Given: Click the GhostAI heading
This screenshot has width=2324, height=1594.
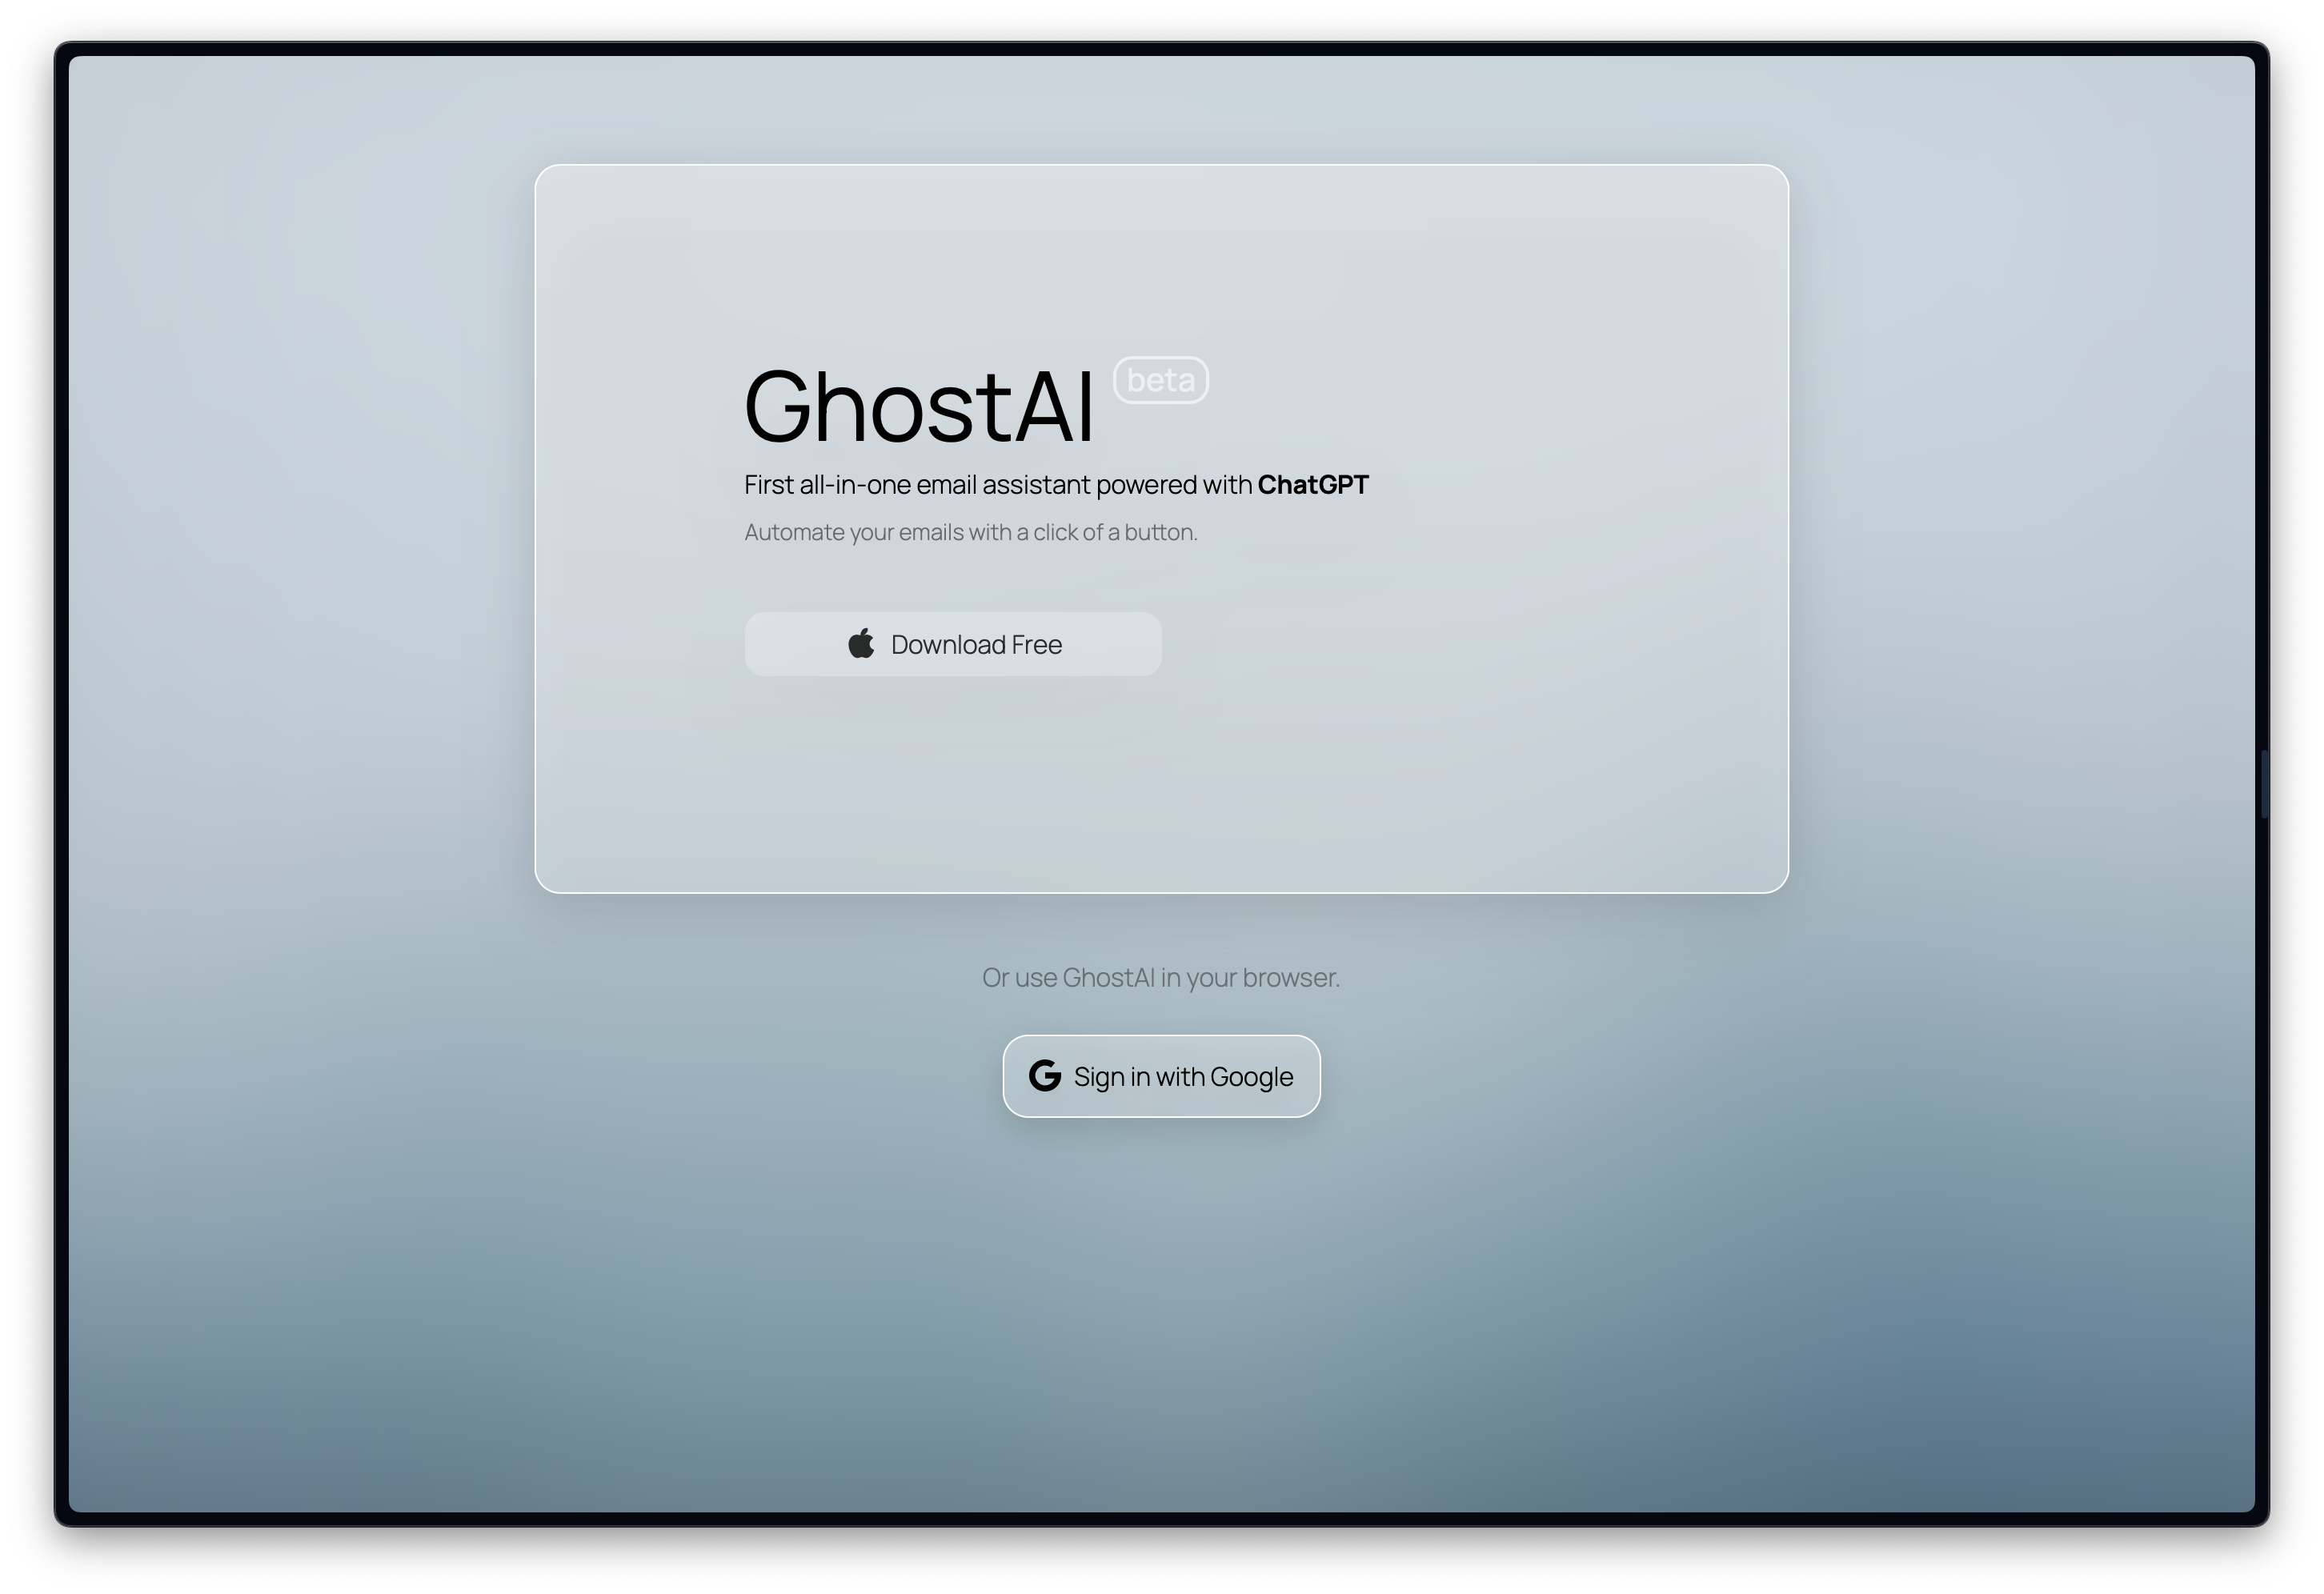Looking at the screenshot, I should pyautogui.click(x=920, y=406).
